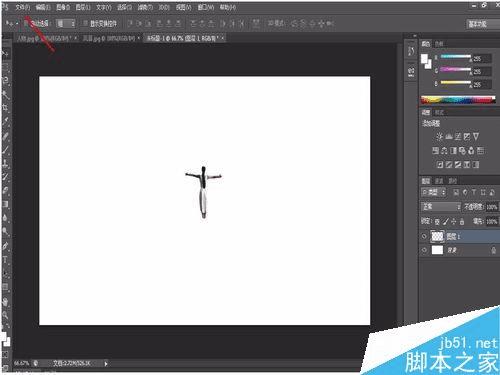Add a Brightness/Contrast adjustment

click(440, 136)
